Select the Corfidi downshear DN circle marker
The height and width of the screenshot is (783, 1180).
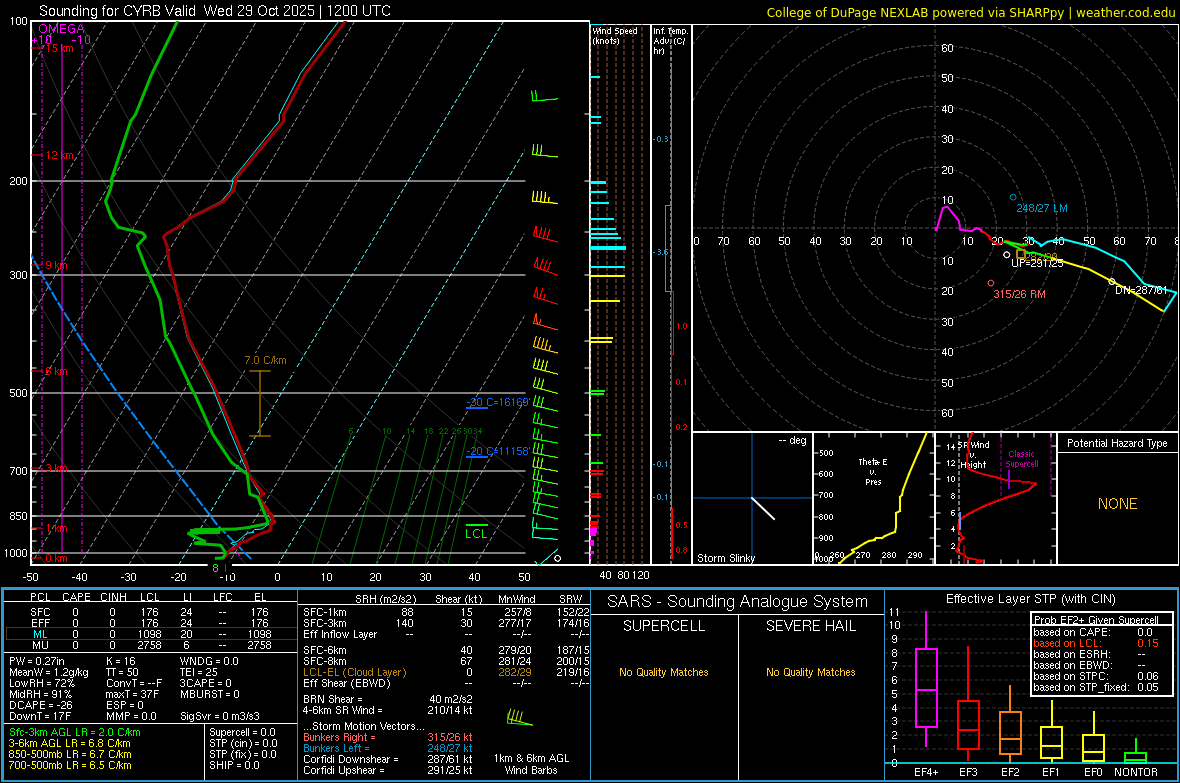tap(1112, 282)
